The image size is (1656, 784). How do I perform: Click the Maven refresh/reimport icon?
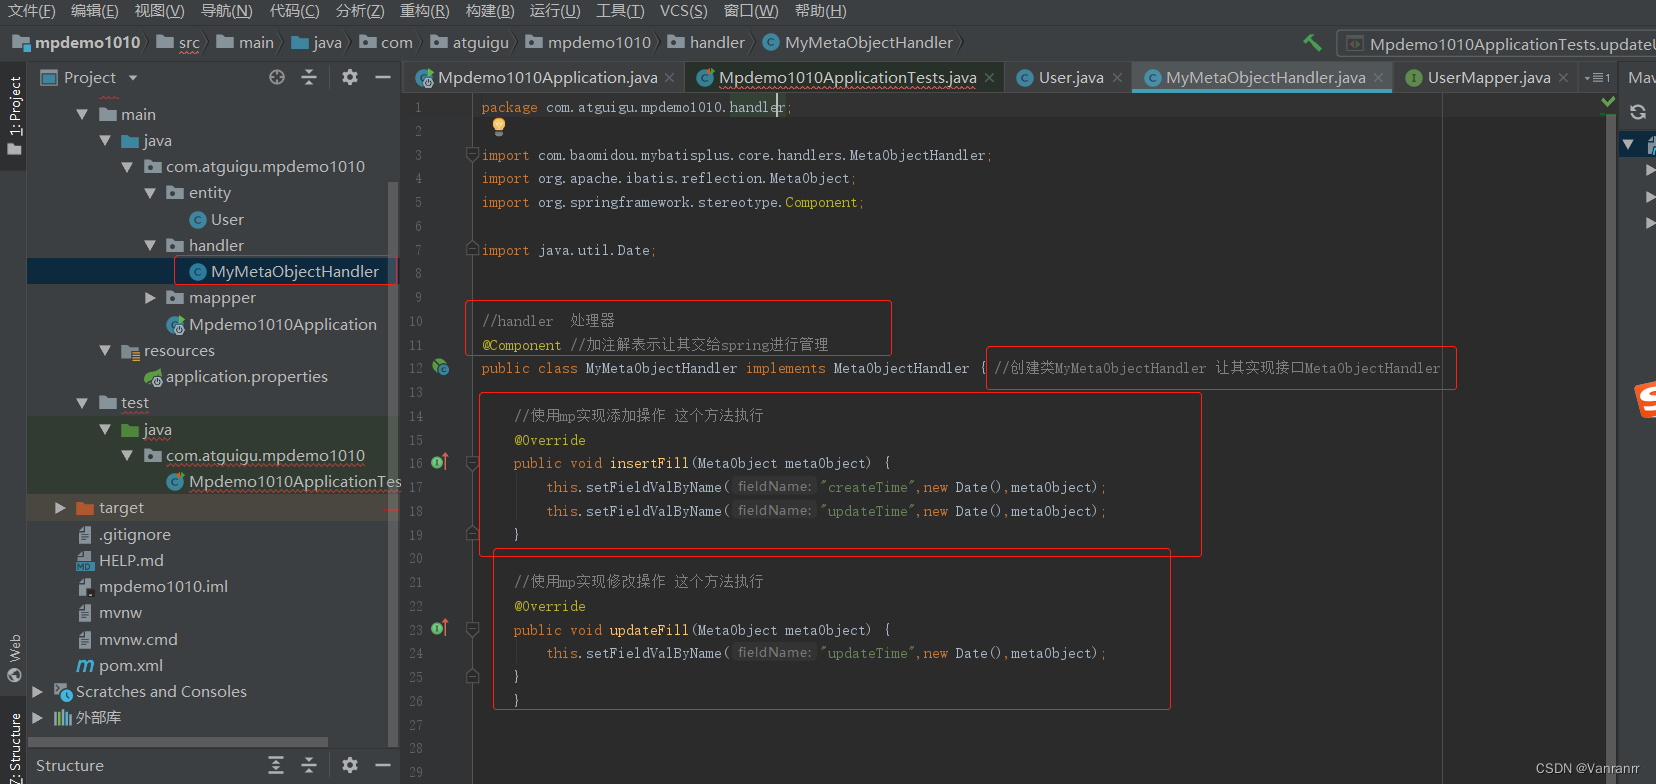tap(1638, 112)
